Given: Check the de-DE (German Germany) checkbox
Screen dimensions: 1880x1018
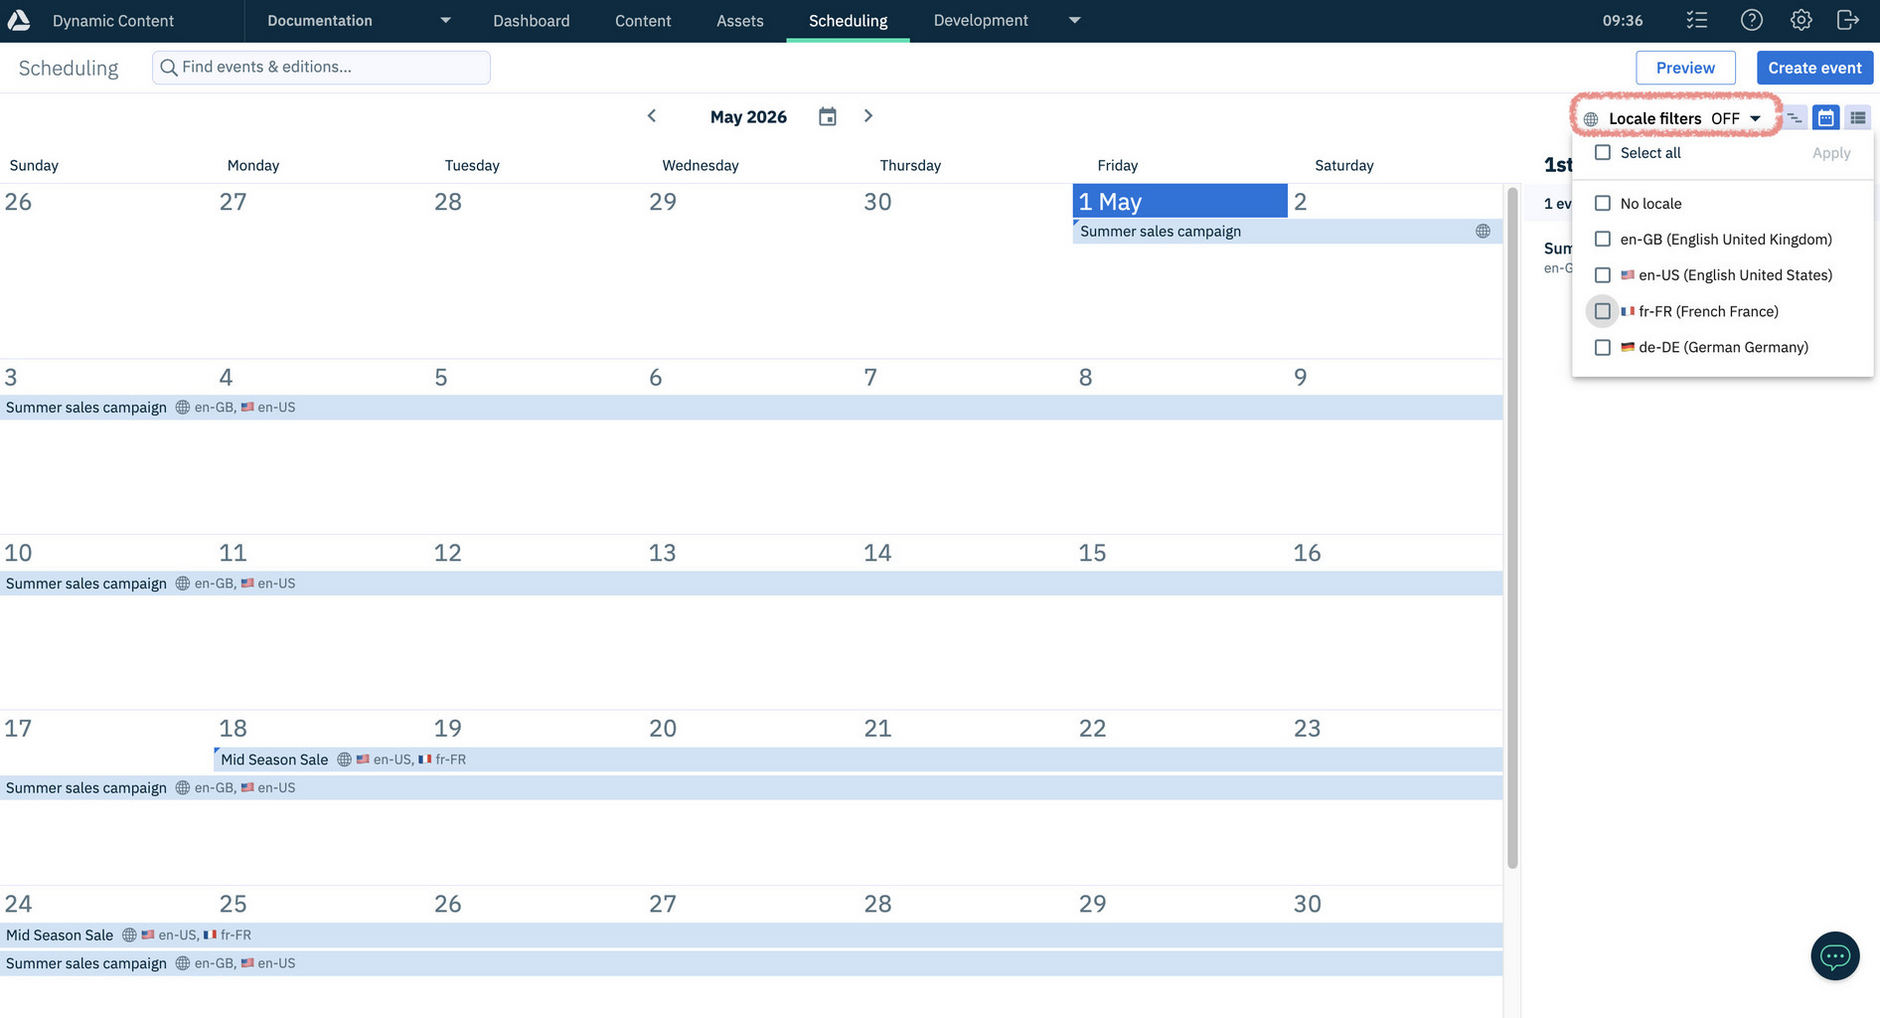Looking at the screenshot, I should (x=1603, y=347).
